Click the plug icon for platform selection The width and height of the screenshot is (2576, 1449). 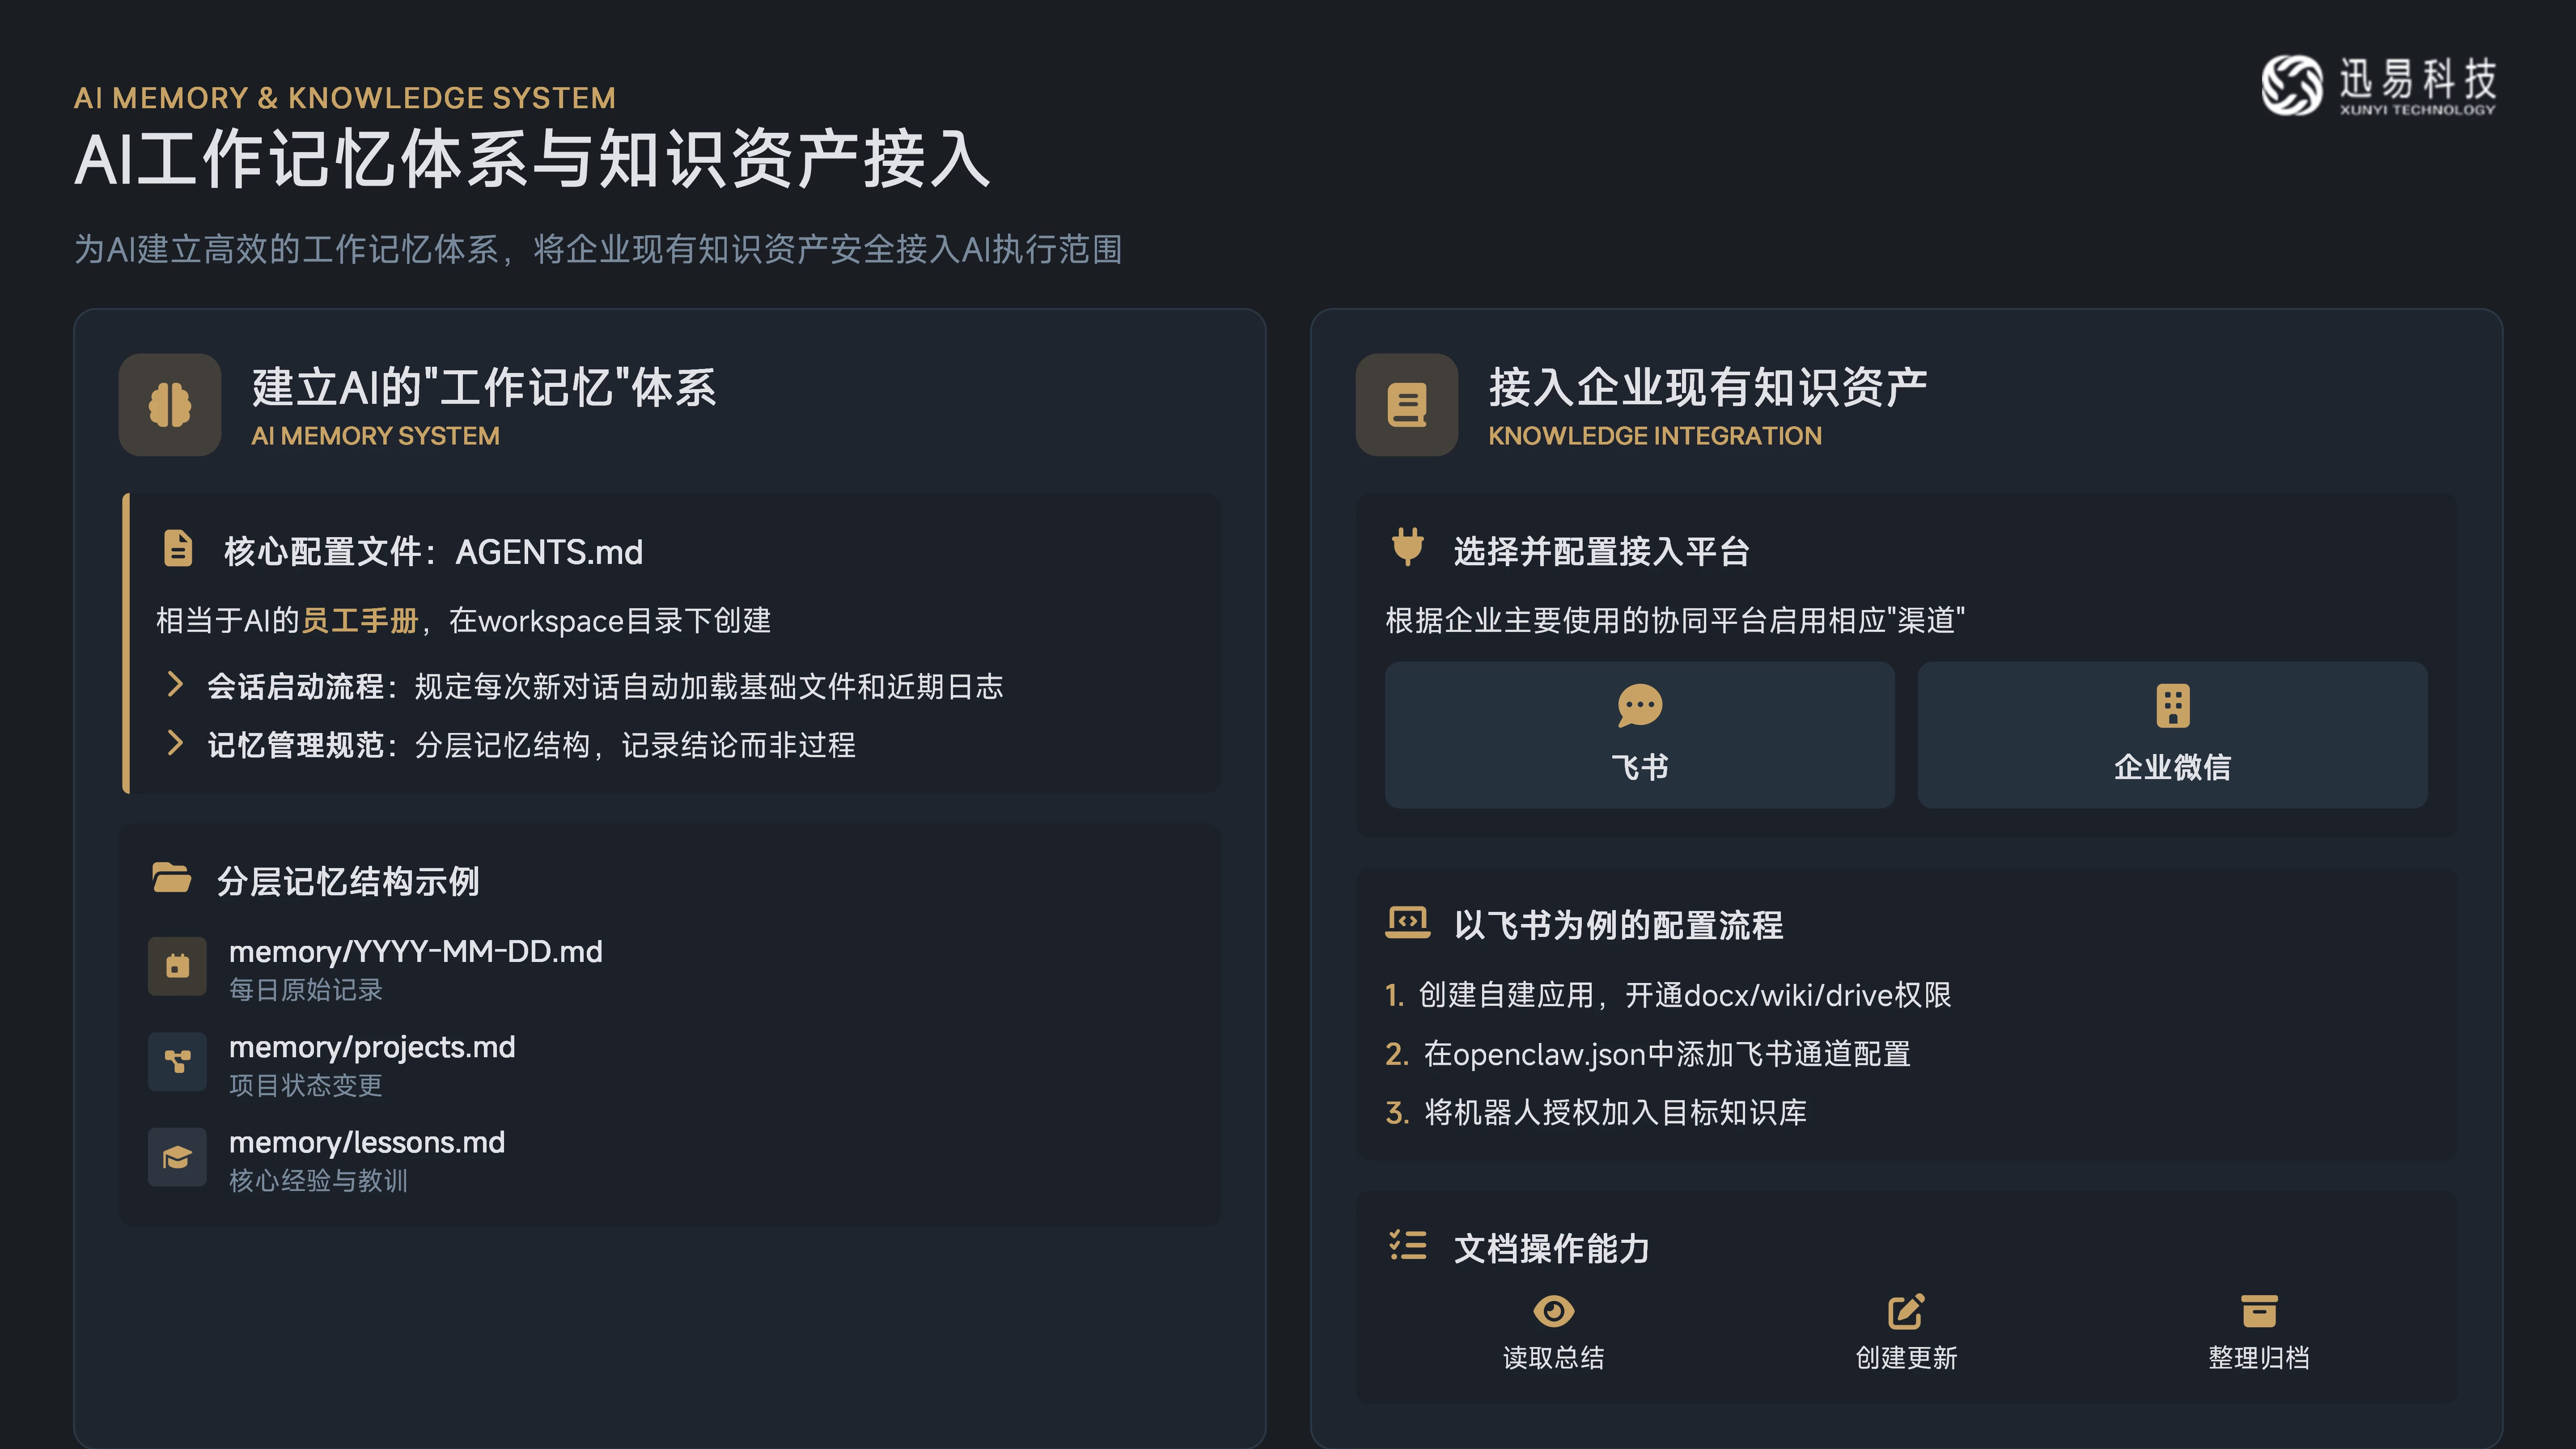(x=1407, y=547)
